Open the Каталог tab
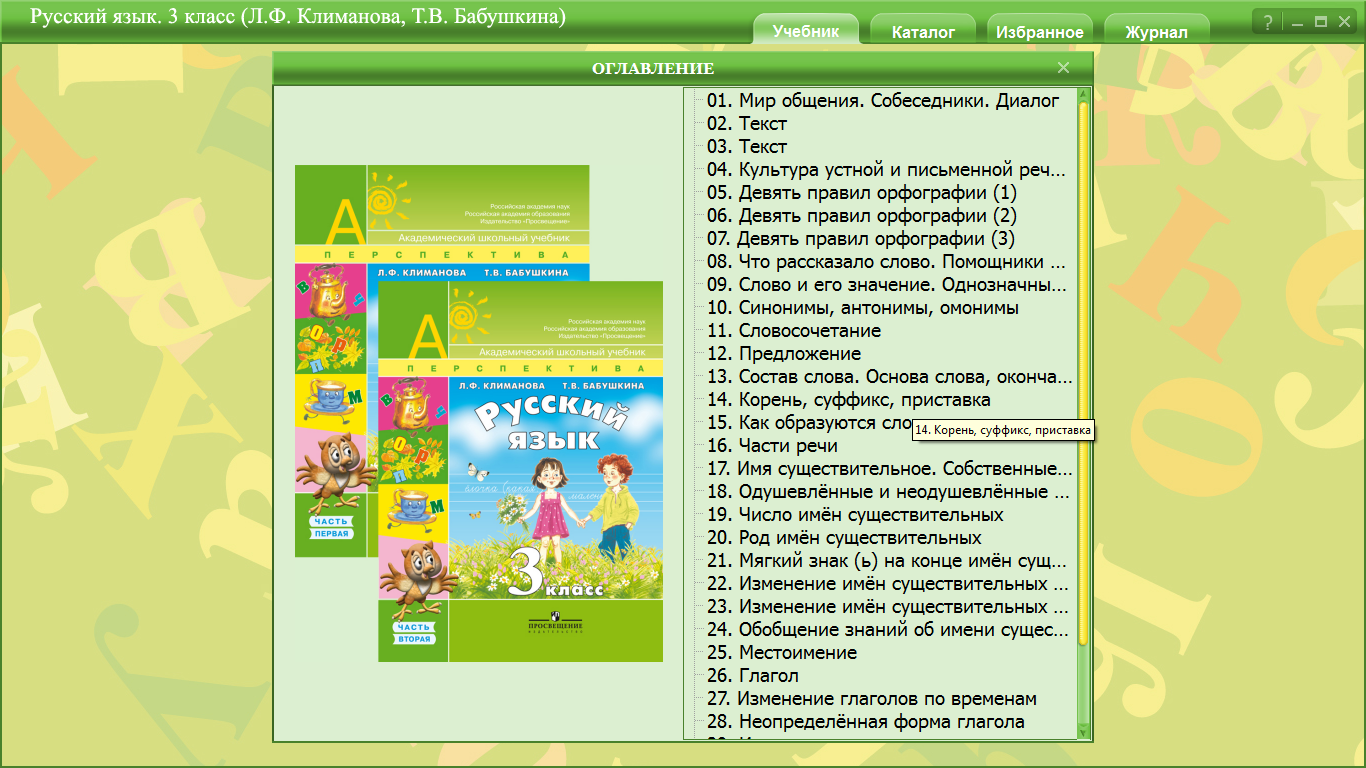The image size is (1366, 768). [923, 31]
